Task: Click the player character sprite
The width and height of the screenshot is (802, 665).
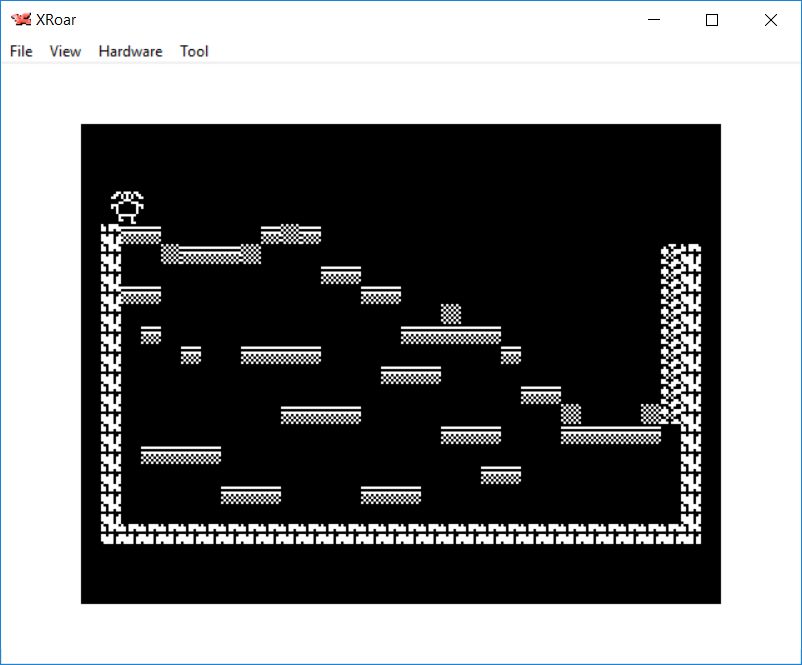Action: point(127,206)
